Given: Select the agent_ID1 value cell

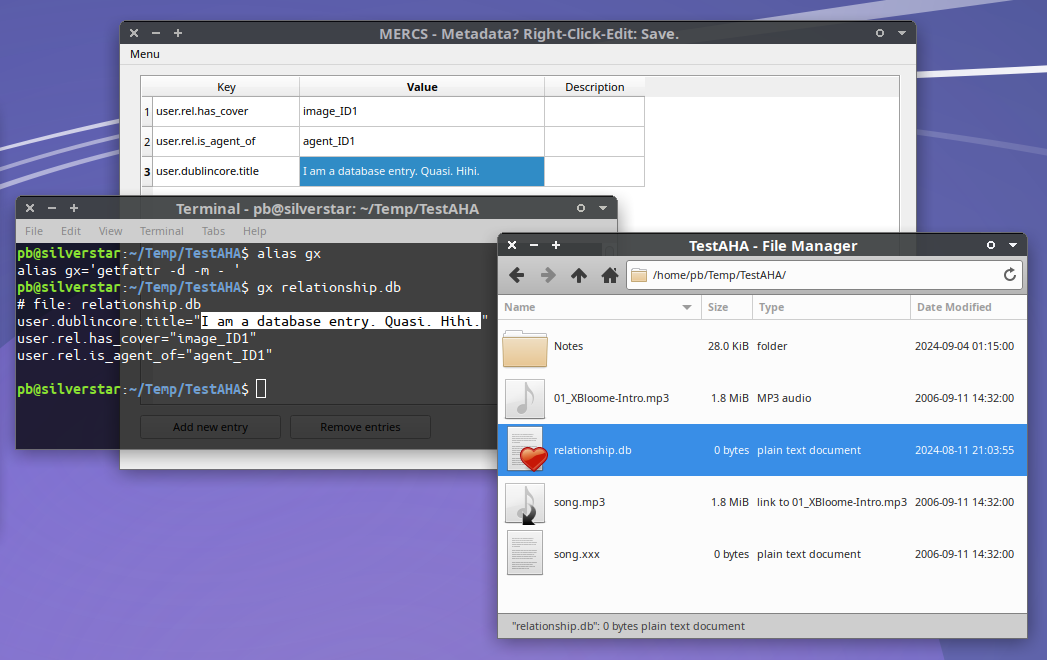Looking at the screenshot, I should [421, 141].
